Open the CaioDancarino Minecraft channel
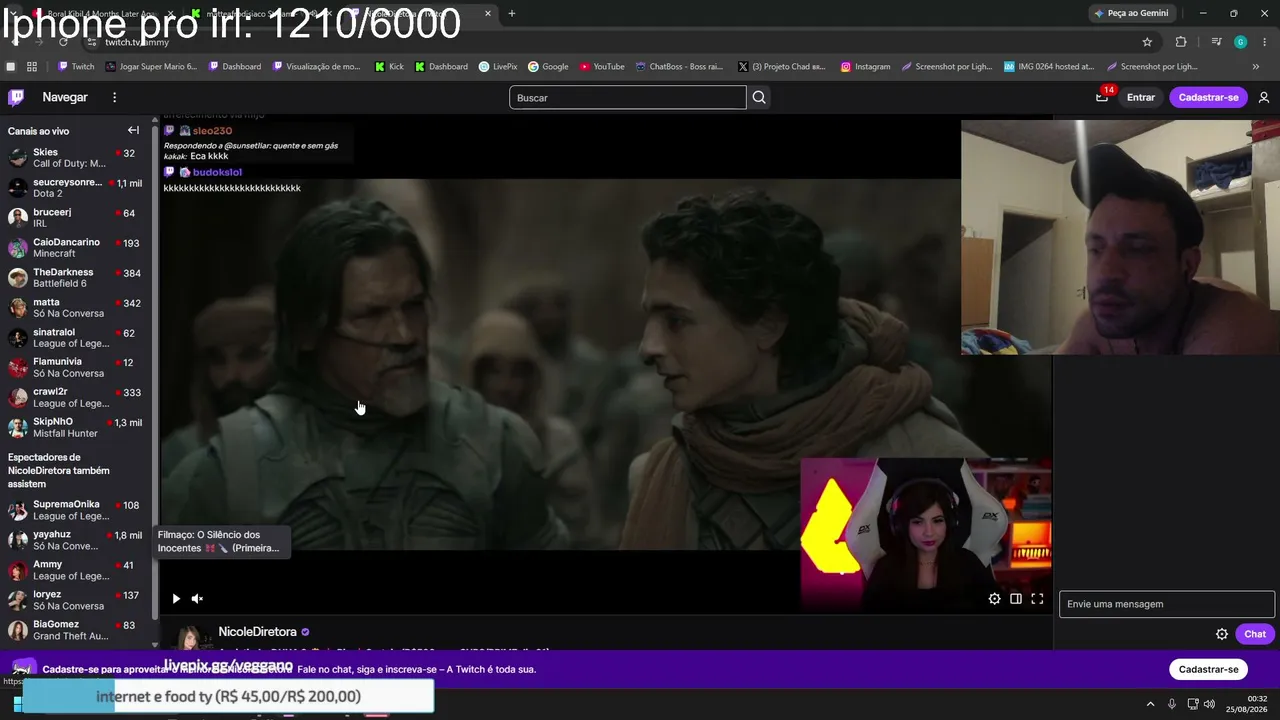This screenshot has height=720, width=1280. 75,248
